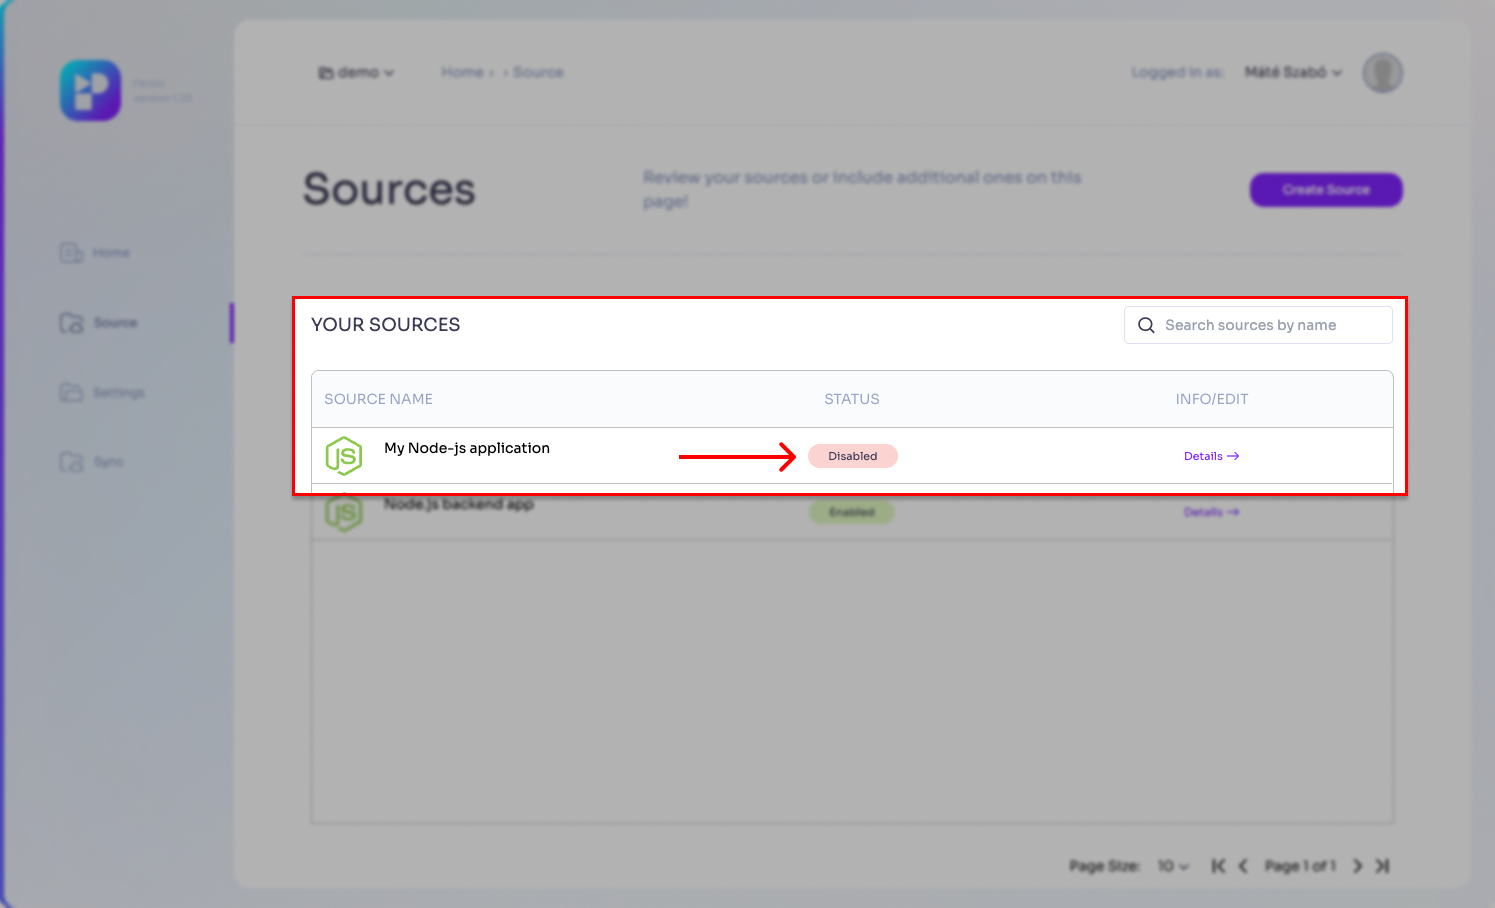Click the Source breadcrumb link
This screenshot has height=908, width=1495.
[538, 73]
